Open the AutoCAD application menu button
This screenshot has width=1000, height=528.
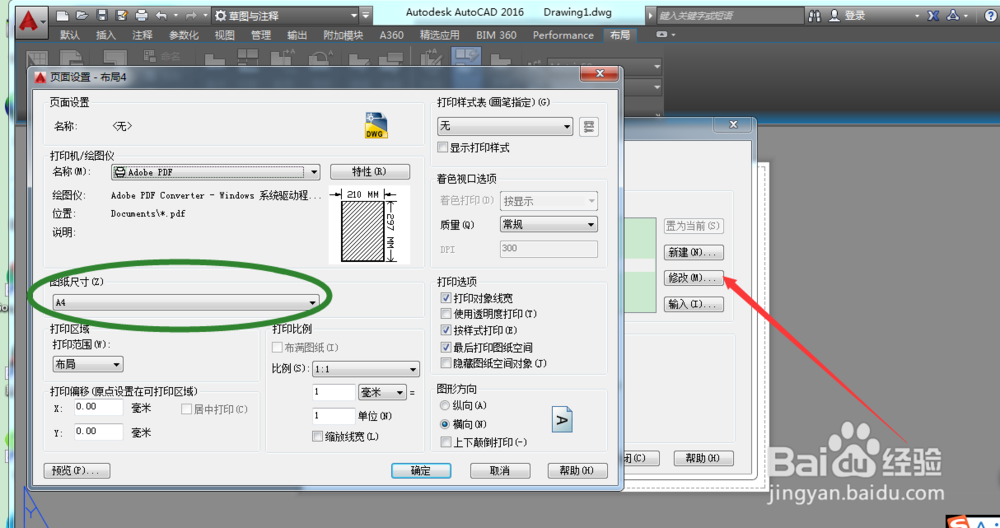[x=30, y=22]
